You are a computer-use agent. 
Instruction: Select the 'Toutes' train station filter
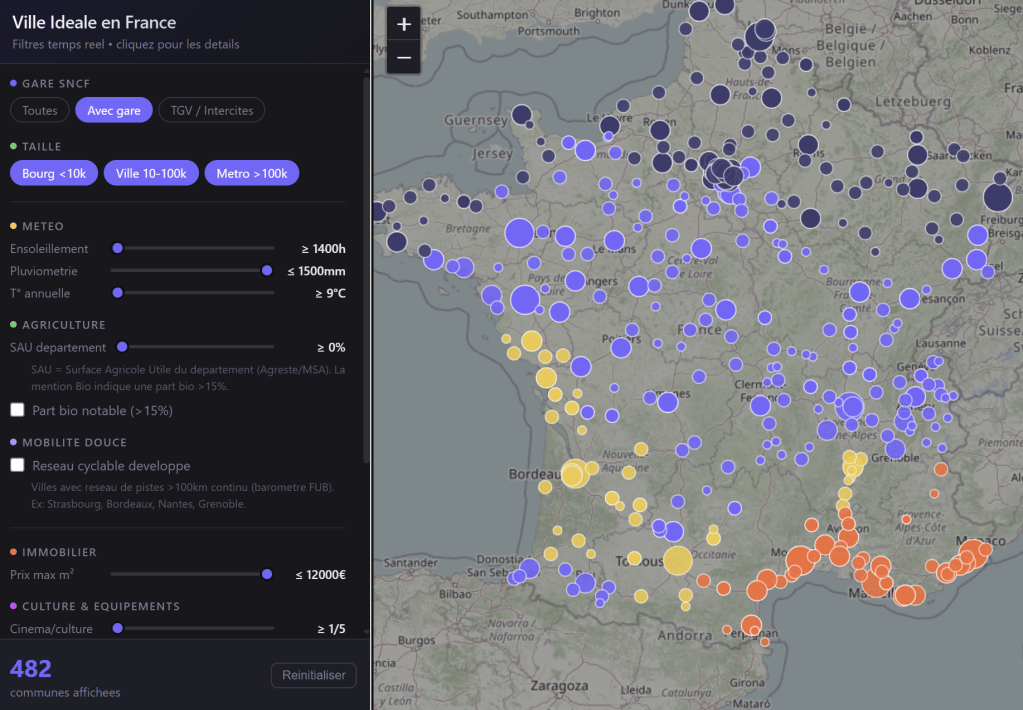click(40, 110)
